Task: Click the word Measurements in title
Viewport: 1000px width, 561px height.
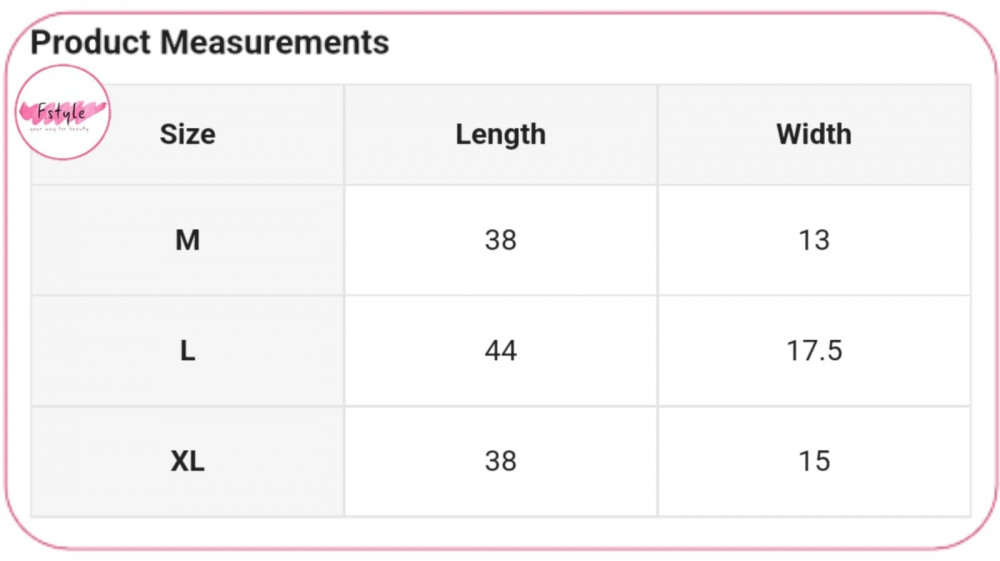Action: click(274, 43)
